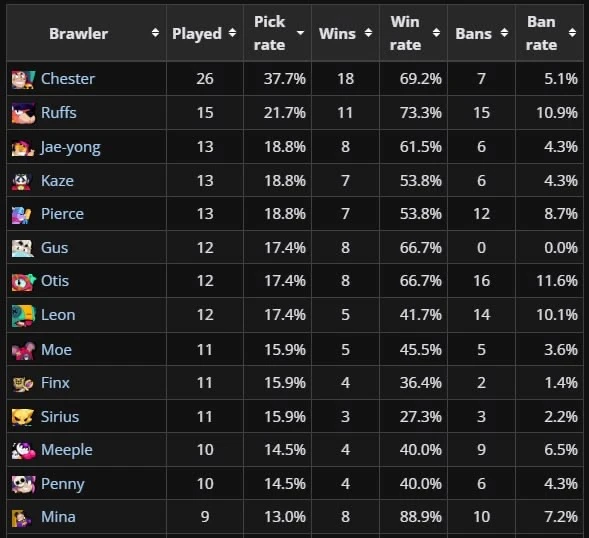Sort by Ban rate column arrows
This screenshot has height=538, width=589.
[572, 33]
